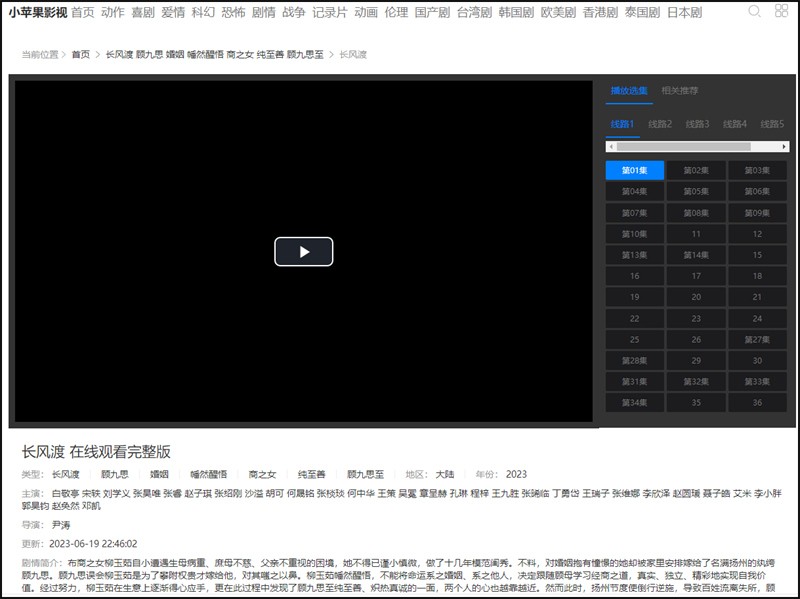Choose episode 第33集
This screenshot has height=599, width=800.
(757, 382)
